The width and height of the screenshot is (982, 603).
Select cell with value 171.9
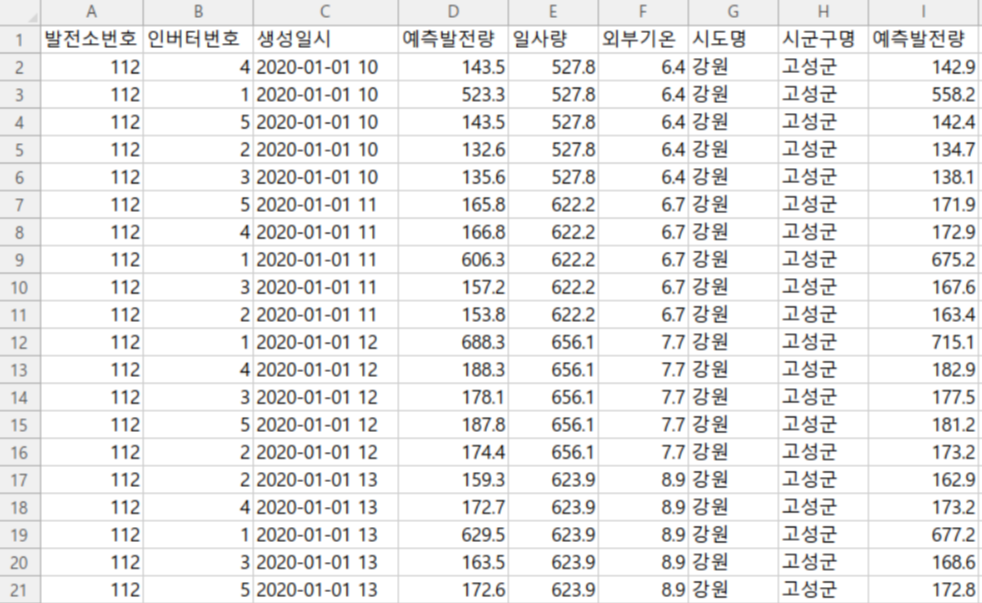[925, 205]
